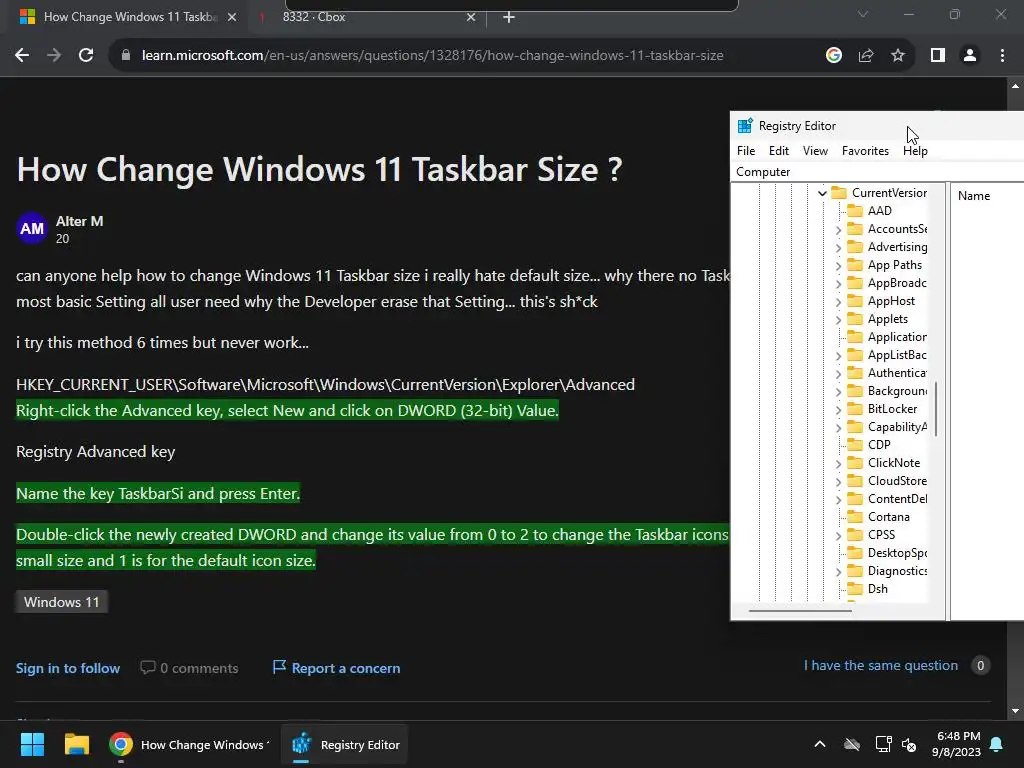Open the Favorites menu in Registry Editor
This screenshot has width=1024, height=768.
point(865,151)
